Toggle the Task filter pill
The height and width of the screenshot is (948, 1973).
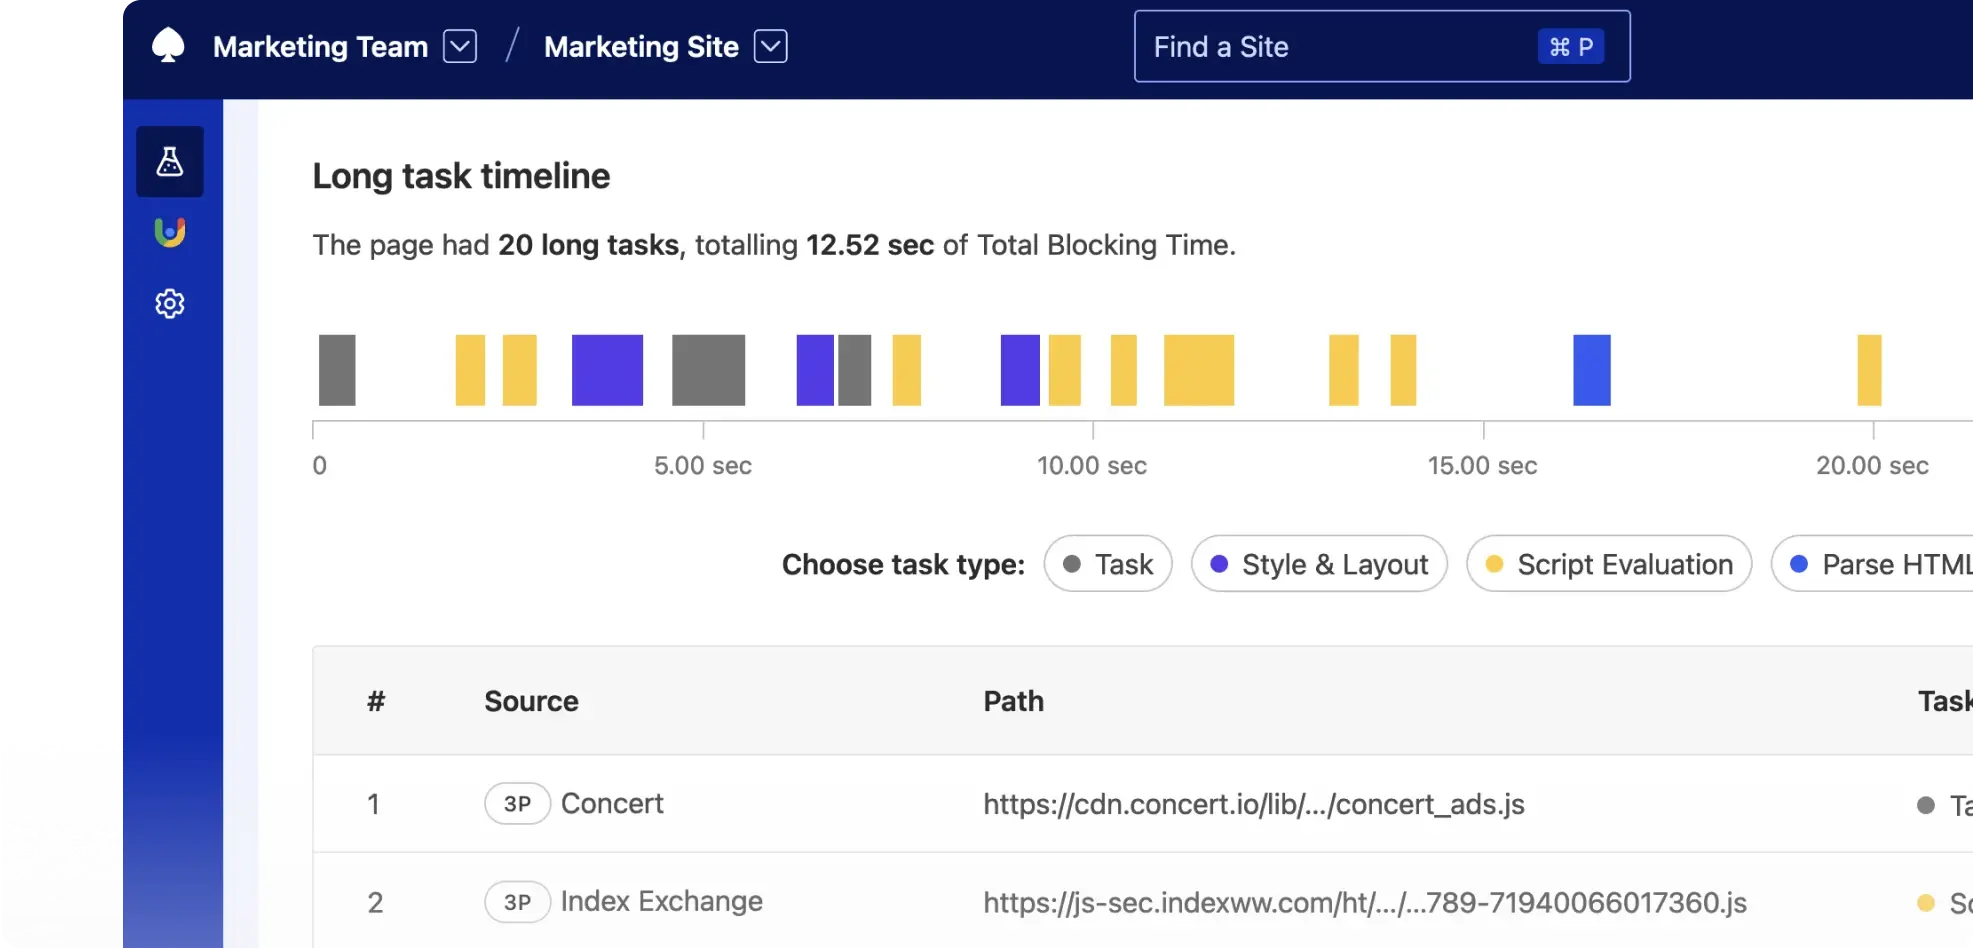coord(1107,563)
